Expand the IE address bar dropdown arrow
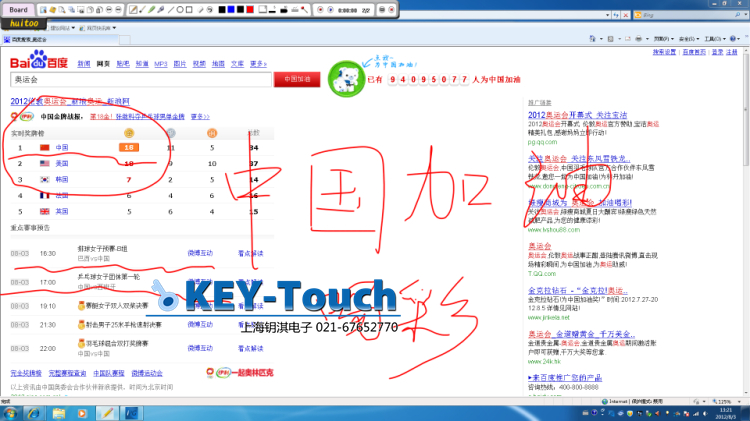 point(607,15)
